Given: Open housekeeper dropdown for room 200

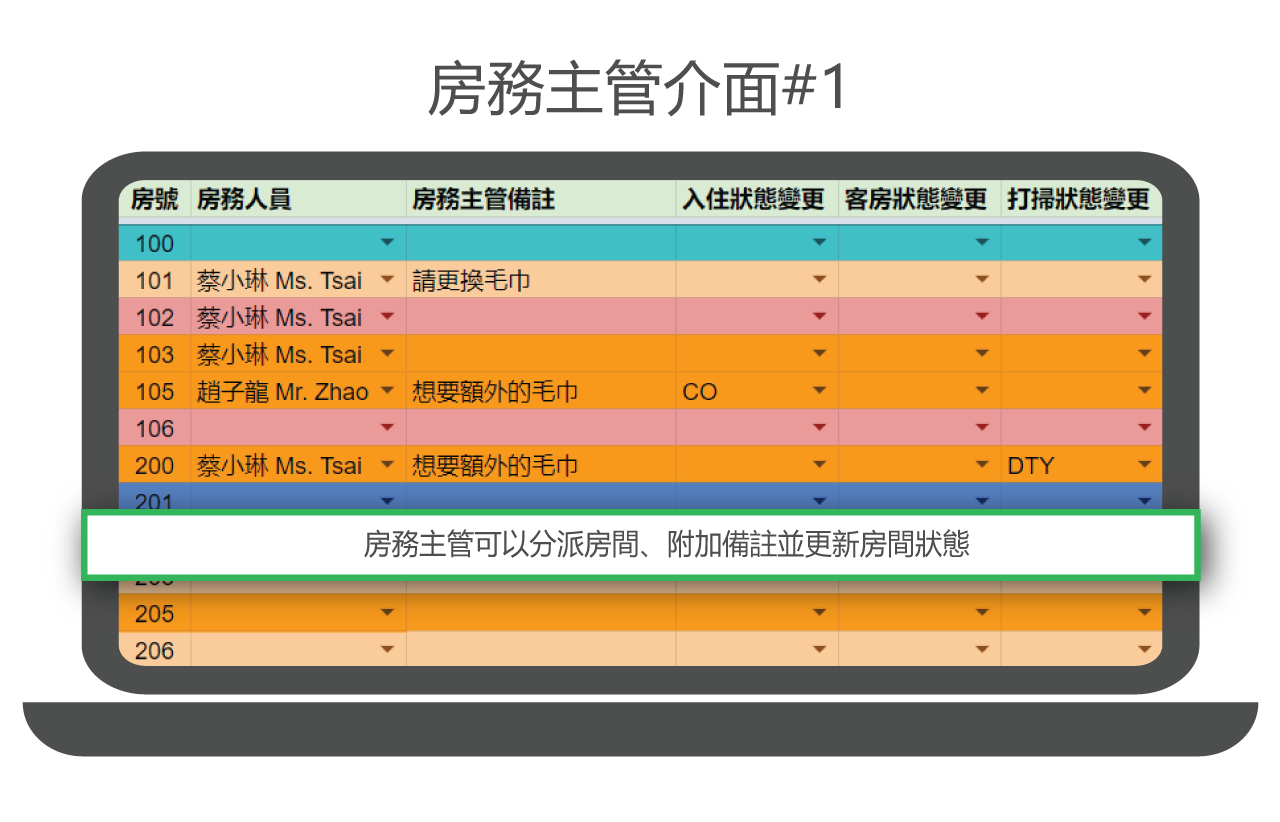Looking at the screenshot, I should coord(387,465).
